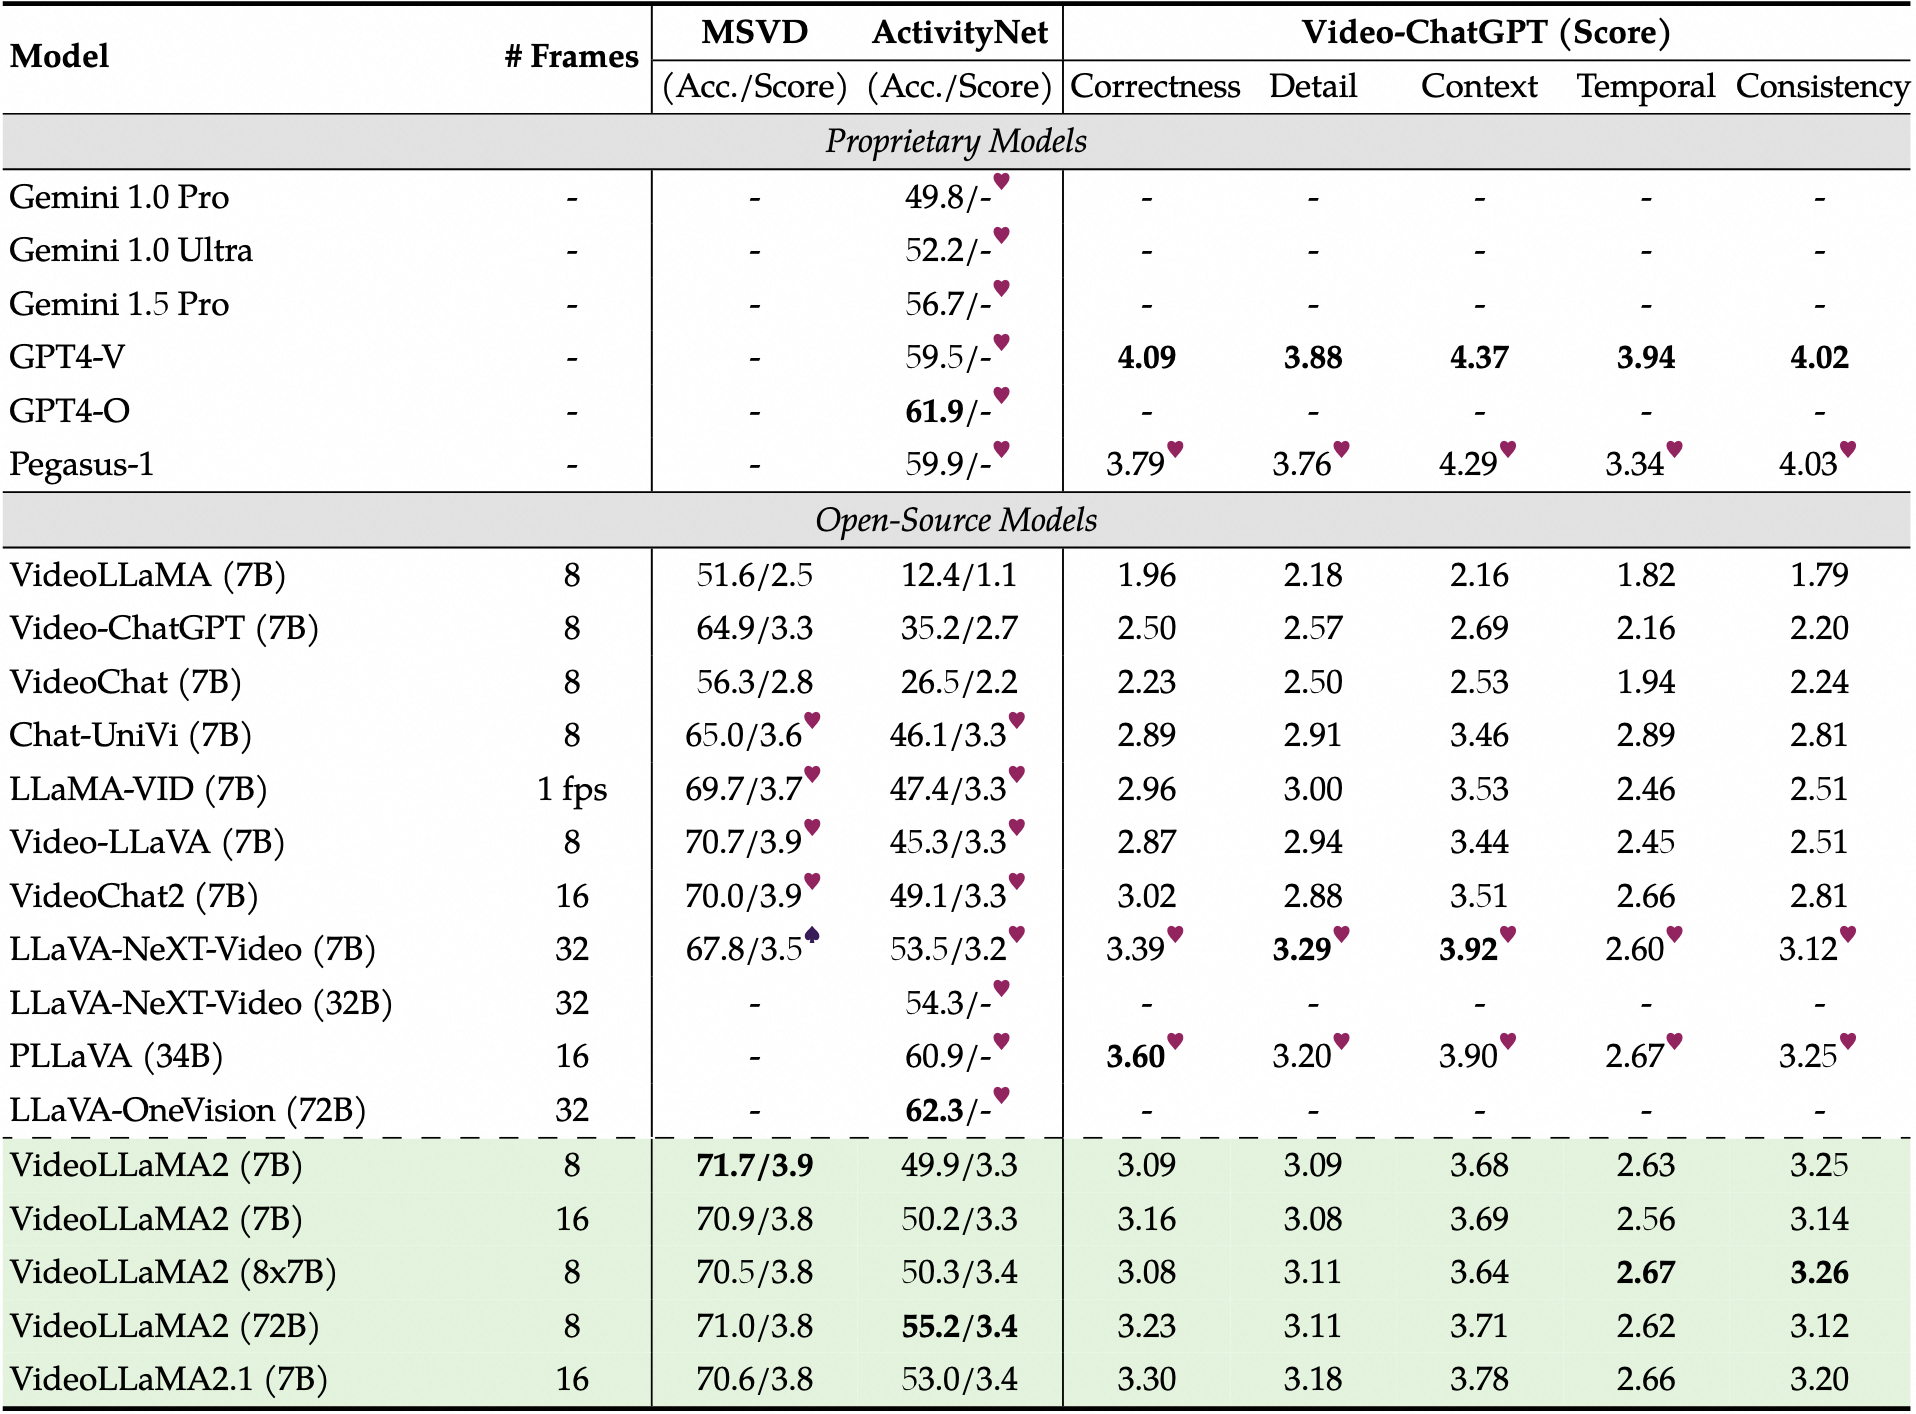
Task: Click the heart marker beside Gemini 1.0 Pro's 49.8 score
Action: click(x=1001, y=181)
